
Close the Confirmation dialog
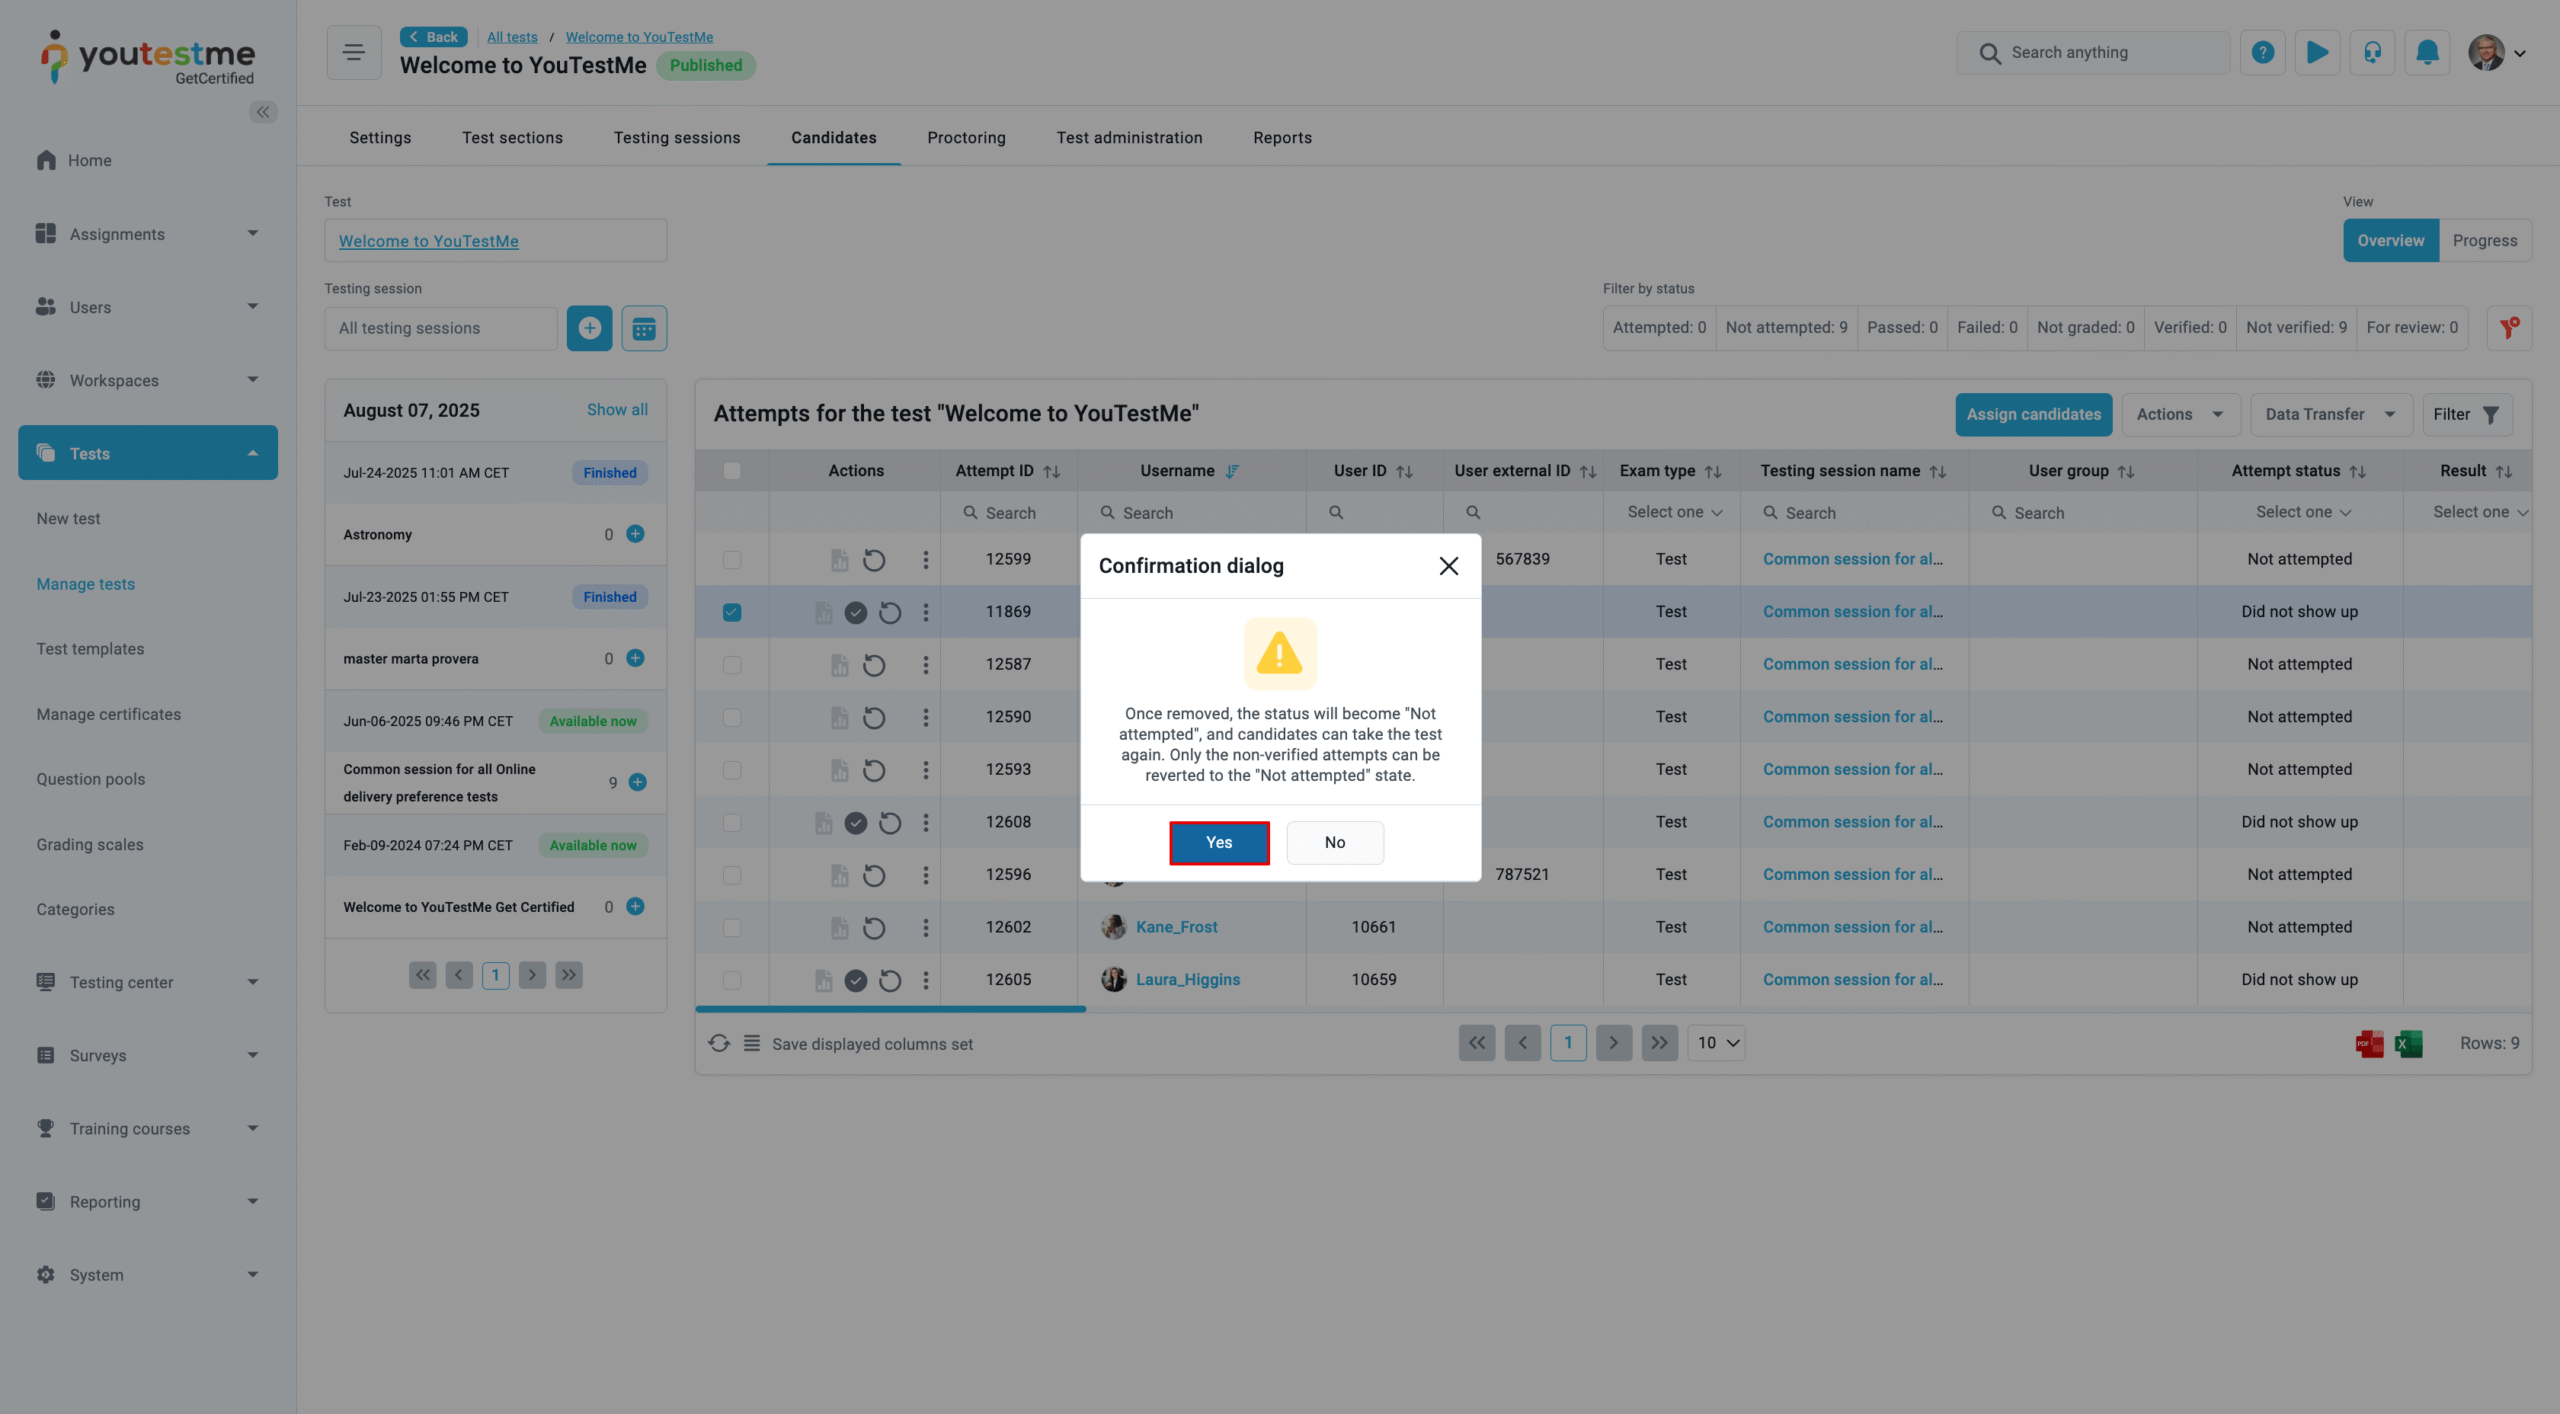1448,566
